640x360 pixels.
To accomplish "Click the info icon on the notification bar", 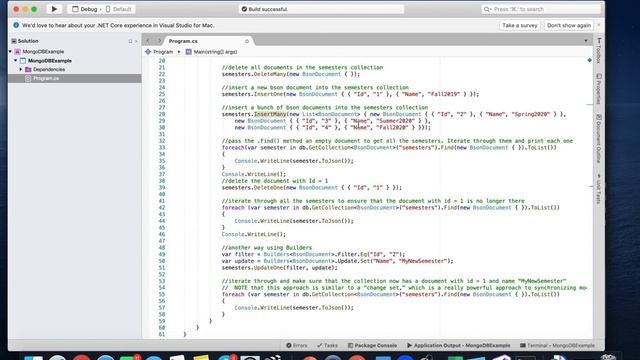I will coord(16,25).
